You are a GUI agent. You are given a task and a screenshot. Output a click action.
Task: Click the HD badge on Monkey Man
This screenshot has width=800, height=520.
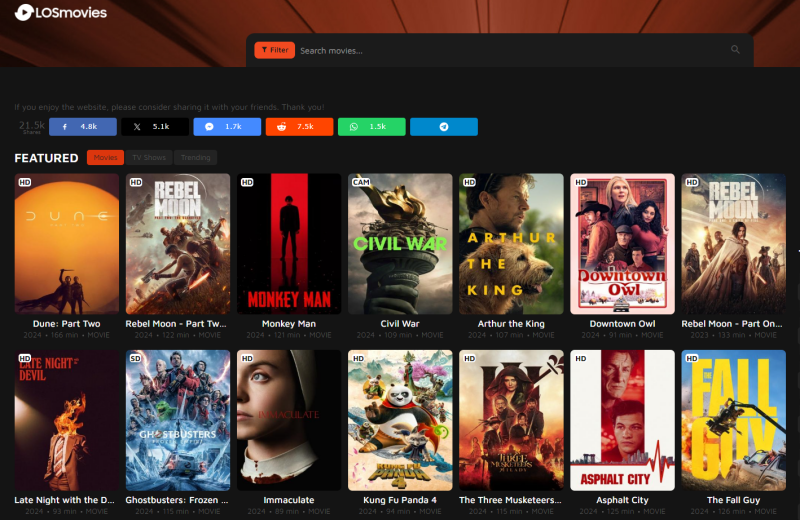pos(247,182)
